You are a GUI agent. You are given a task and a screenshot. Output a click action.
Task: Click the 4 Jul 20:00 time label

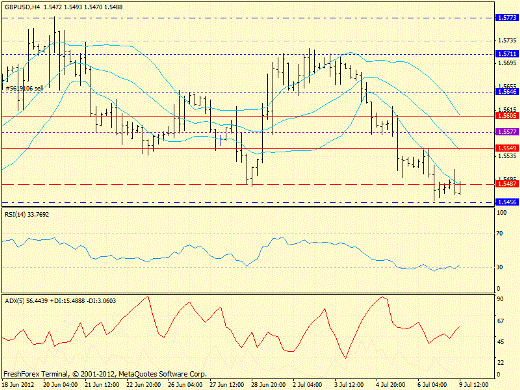pos(391,384)
